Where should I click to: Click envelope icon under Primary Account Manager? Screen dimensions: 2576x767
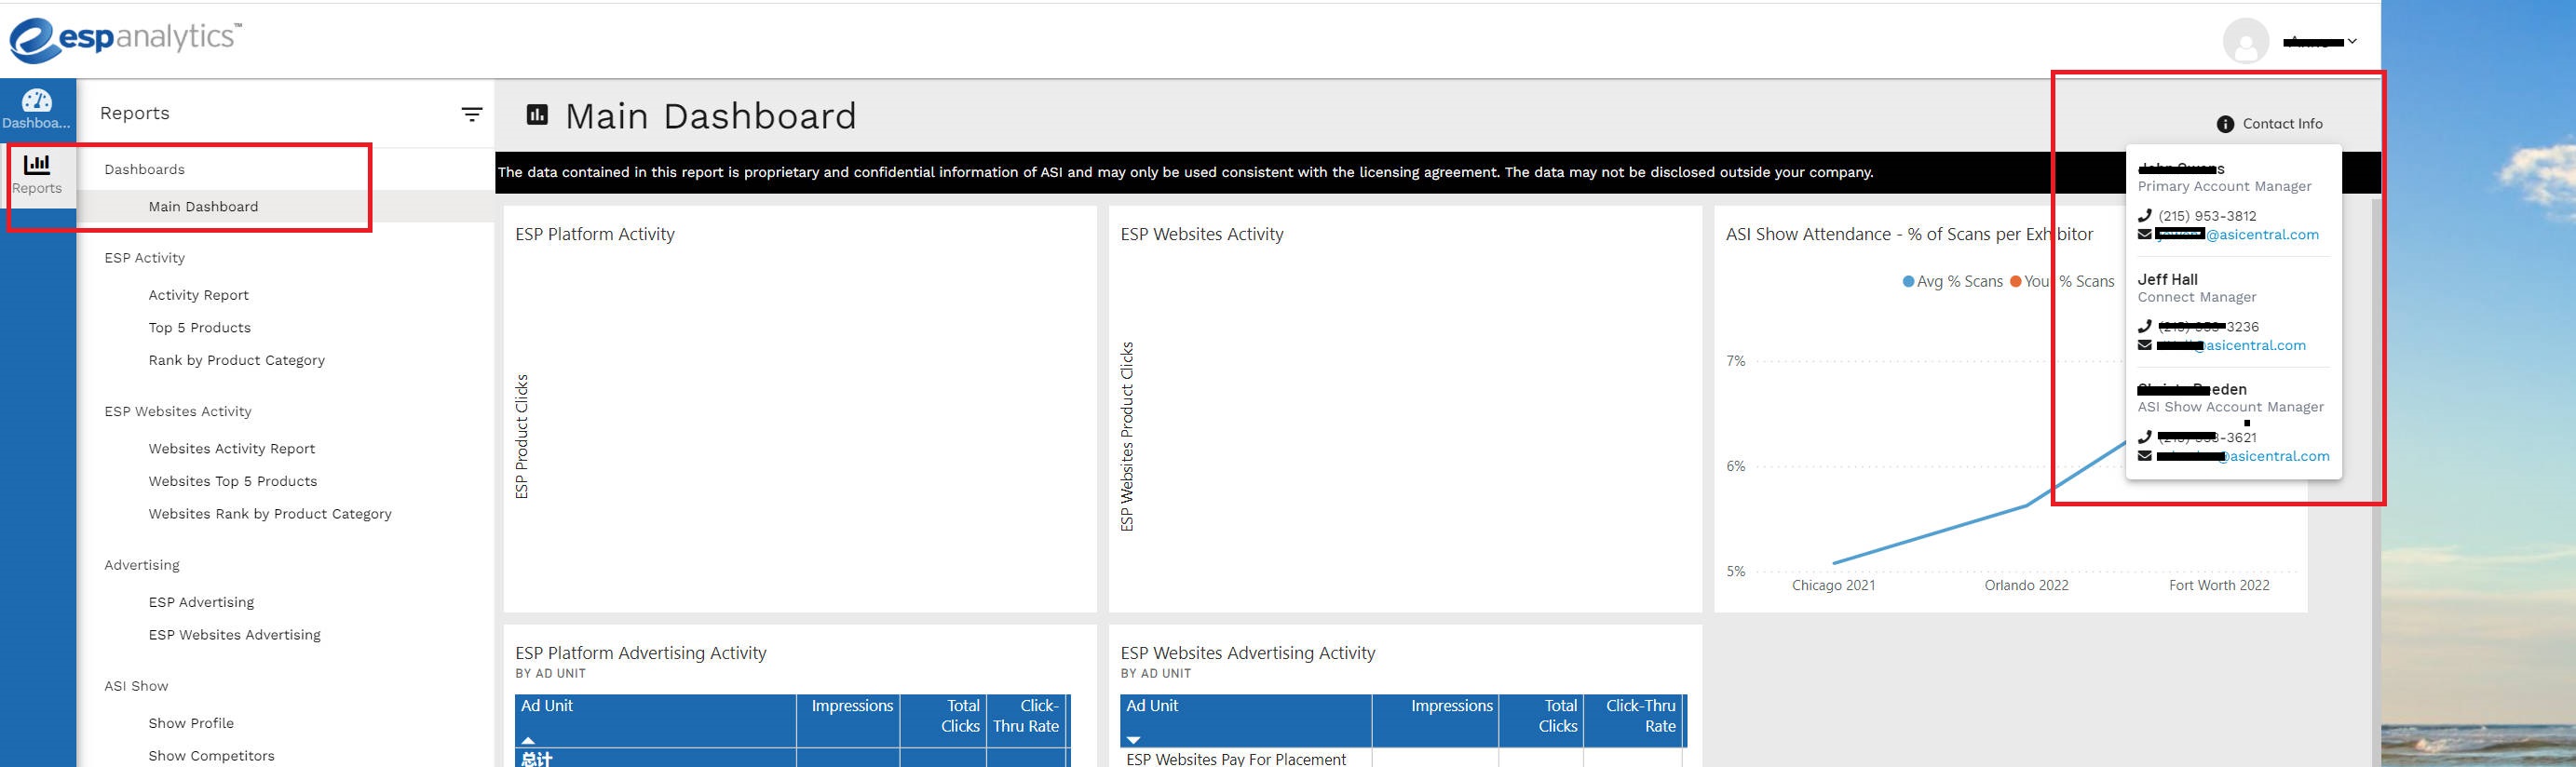[2144, 235]
